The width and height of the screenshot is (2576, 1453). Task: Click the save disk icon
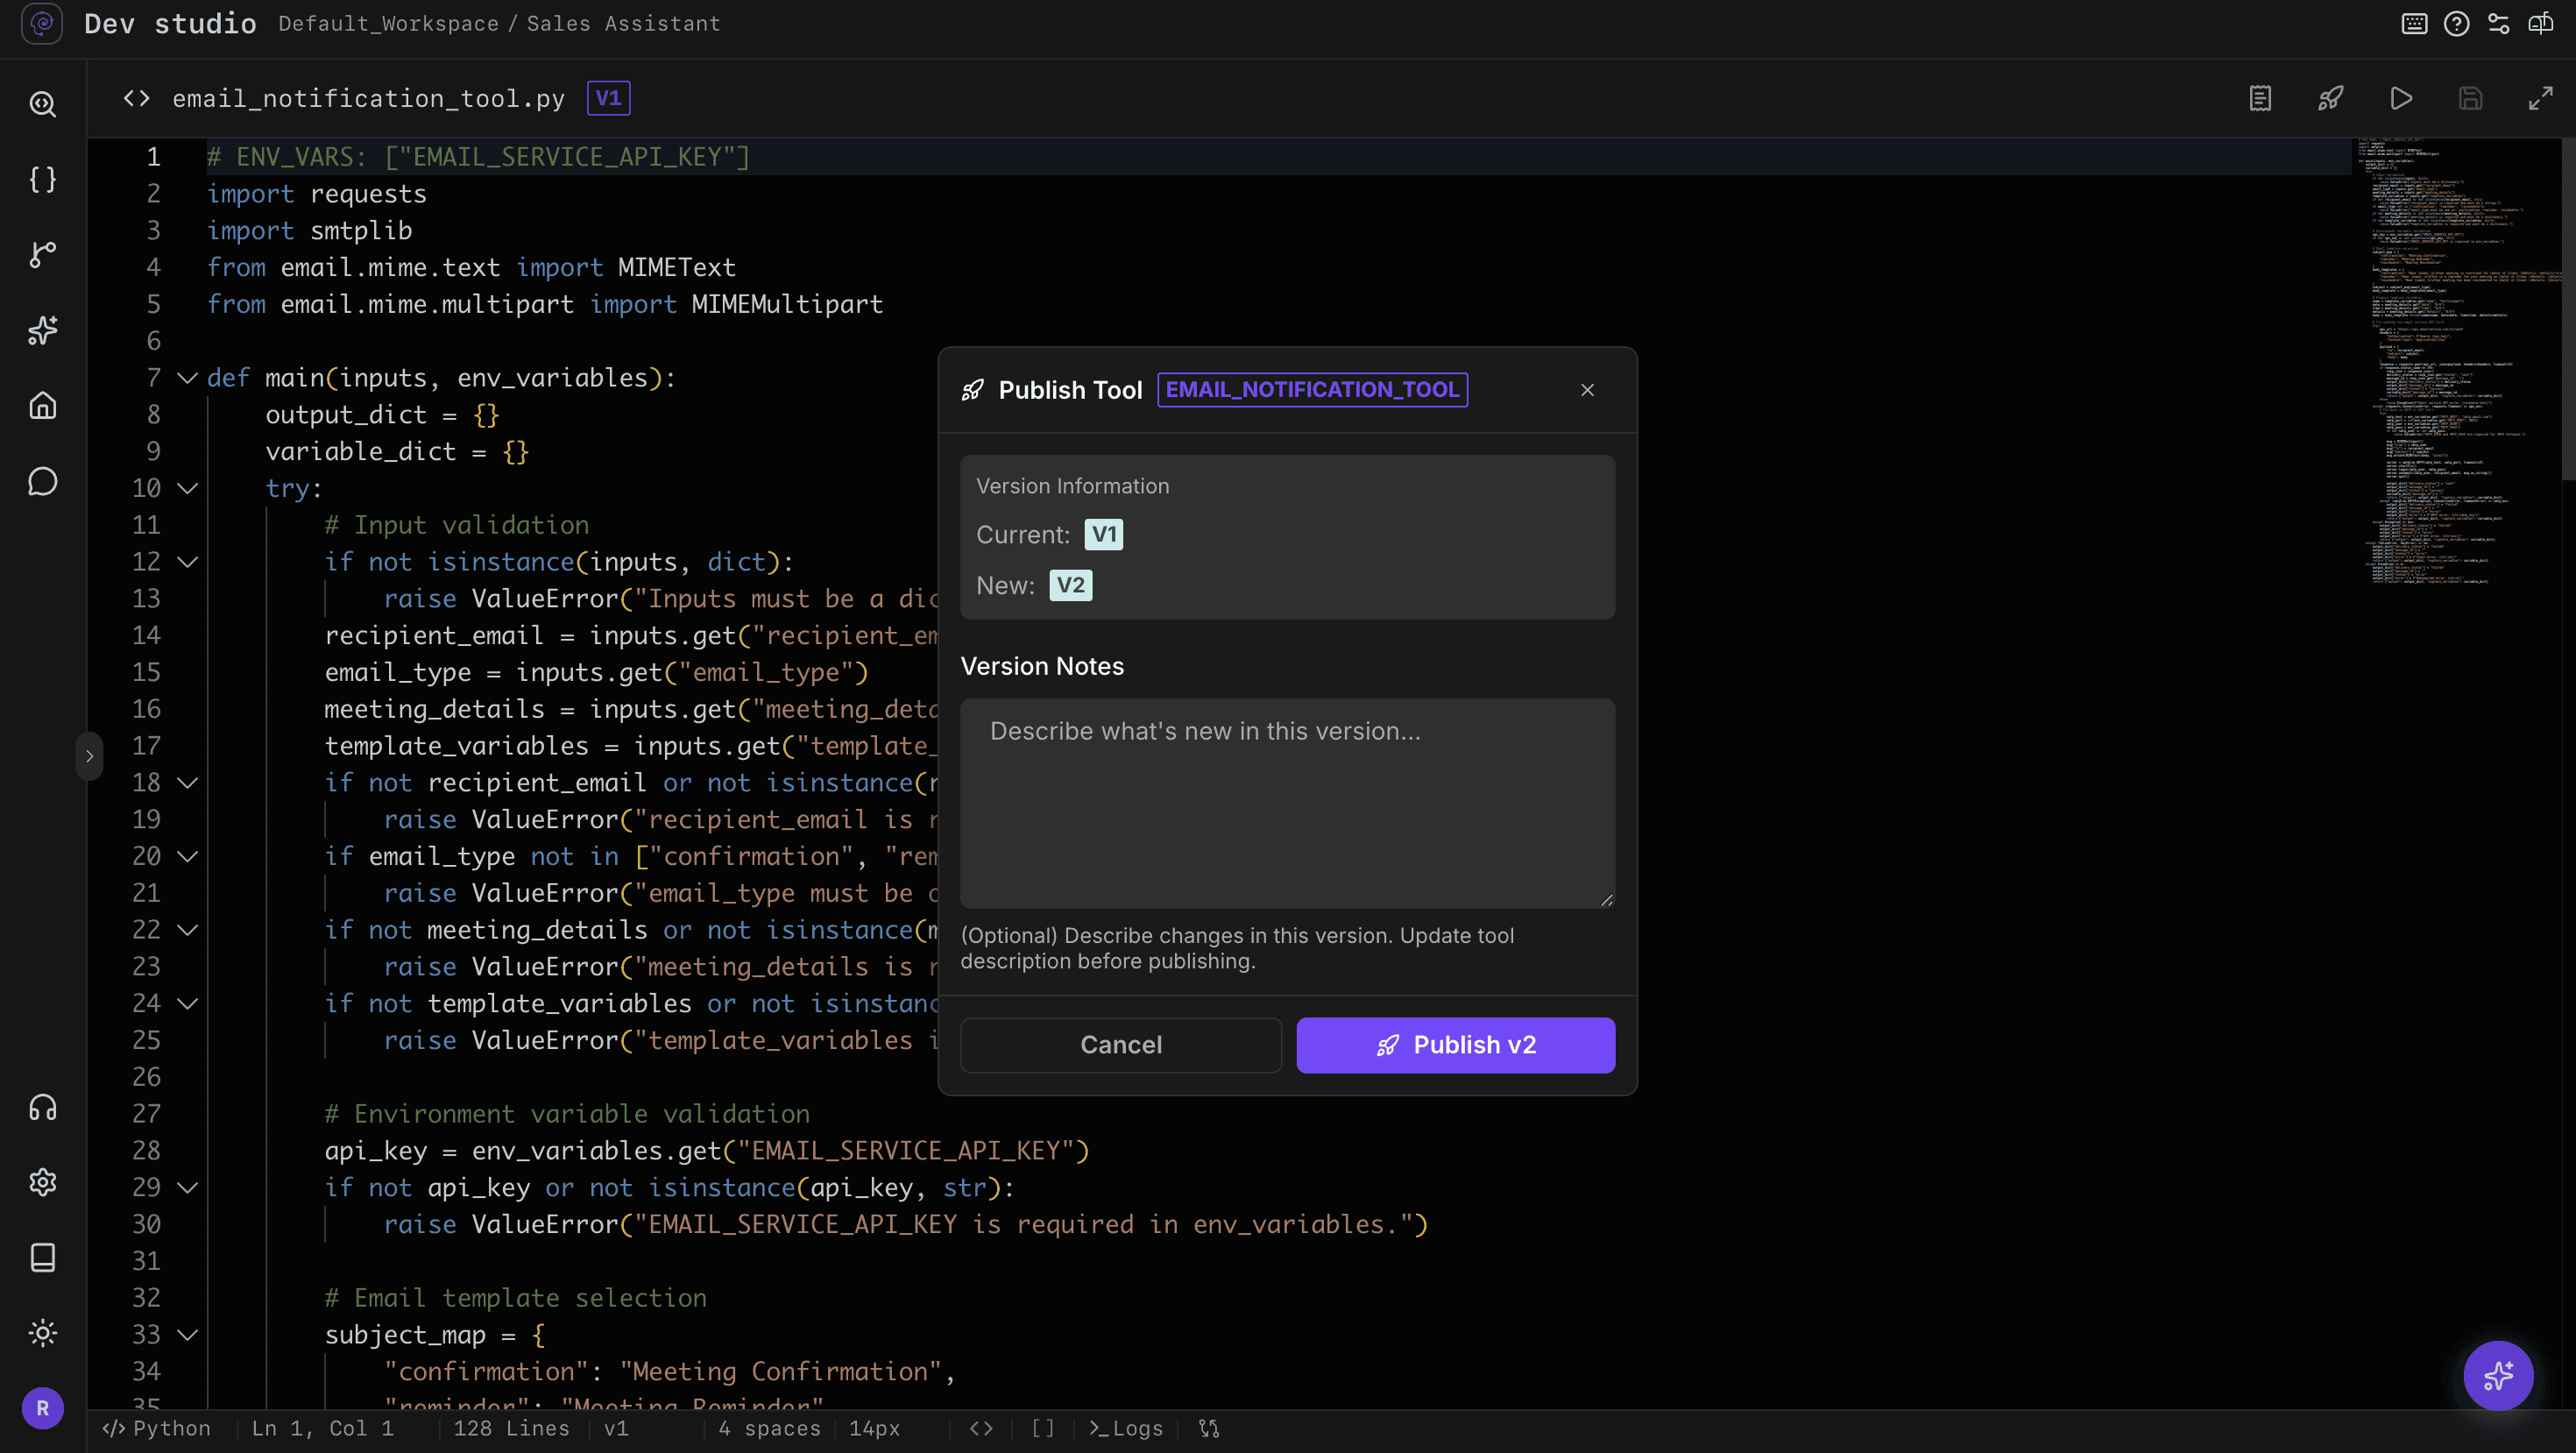click(x=2470, y=98)
